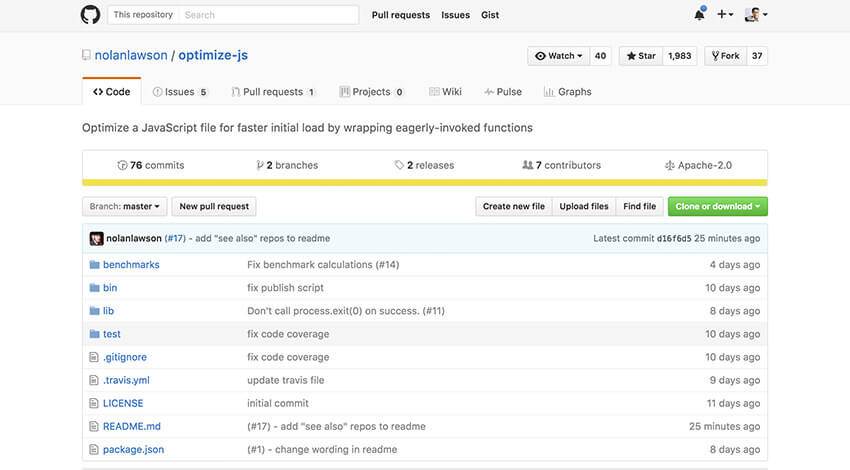Open Pull requests in top navigation
Screen dimensions: 850x470
[401, 15]
